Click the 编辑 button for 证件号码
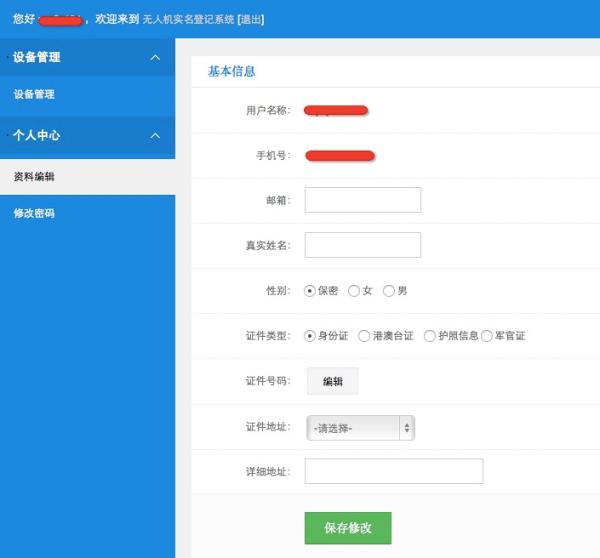This screenshot has width=600, height=558. (x=332, y=382)
